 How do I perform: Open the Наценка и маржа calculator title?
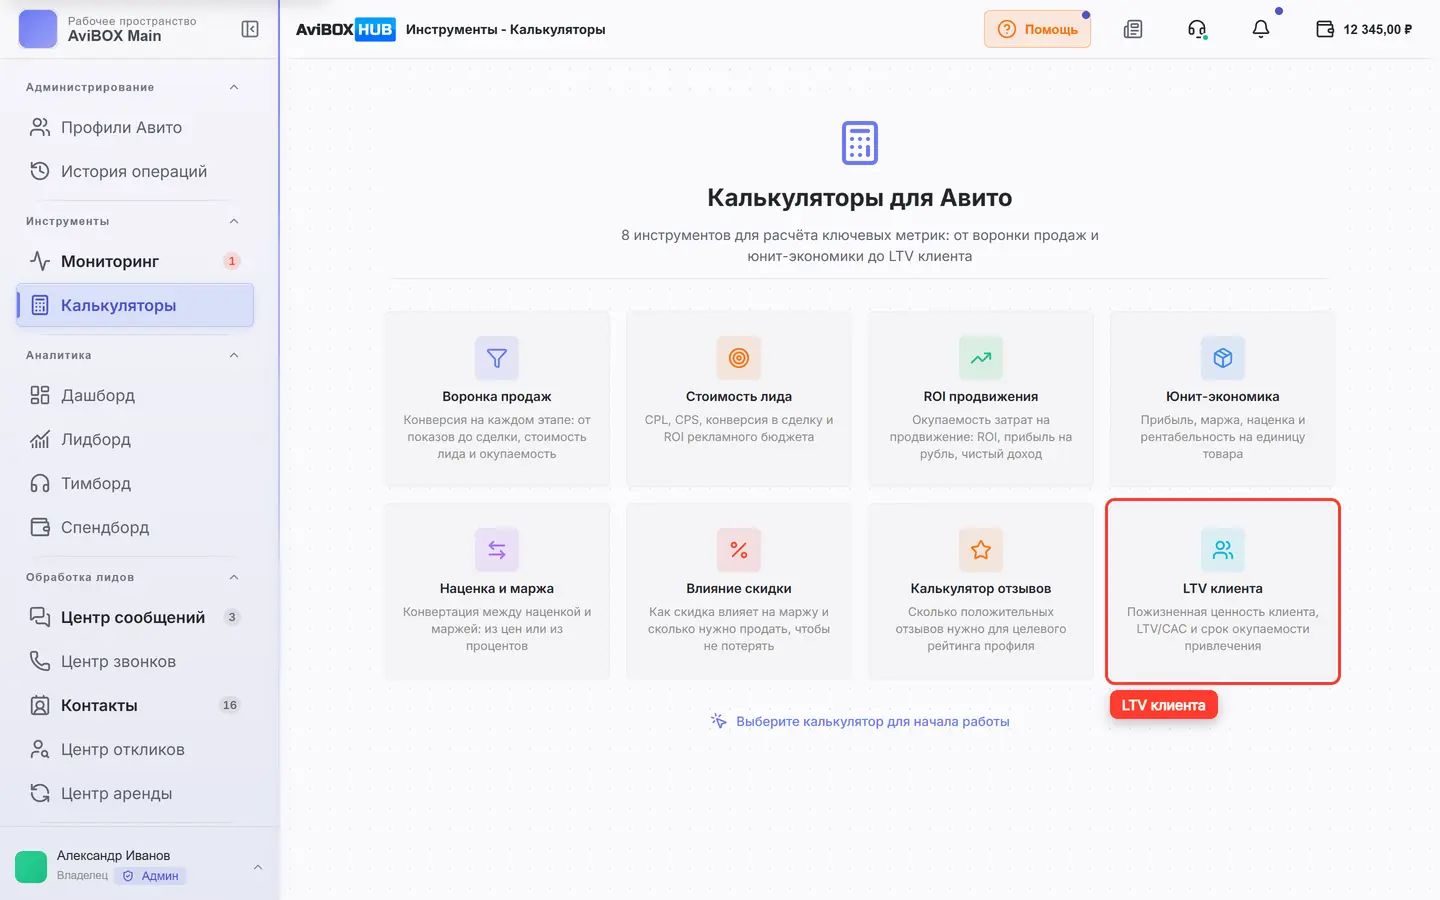coord(497,589)
